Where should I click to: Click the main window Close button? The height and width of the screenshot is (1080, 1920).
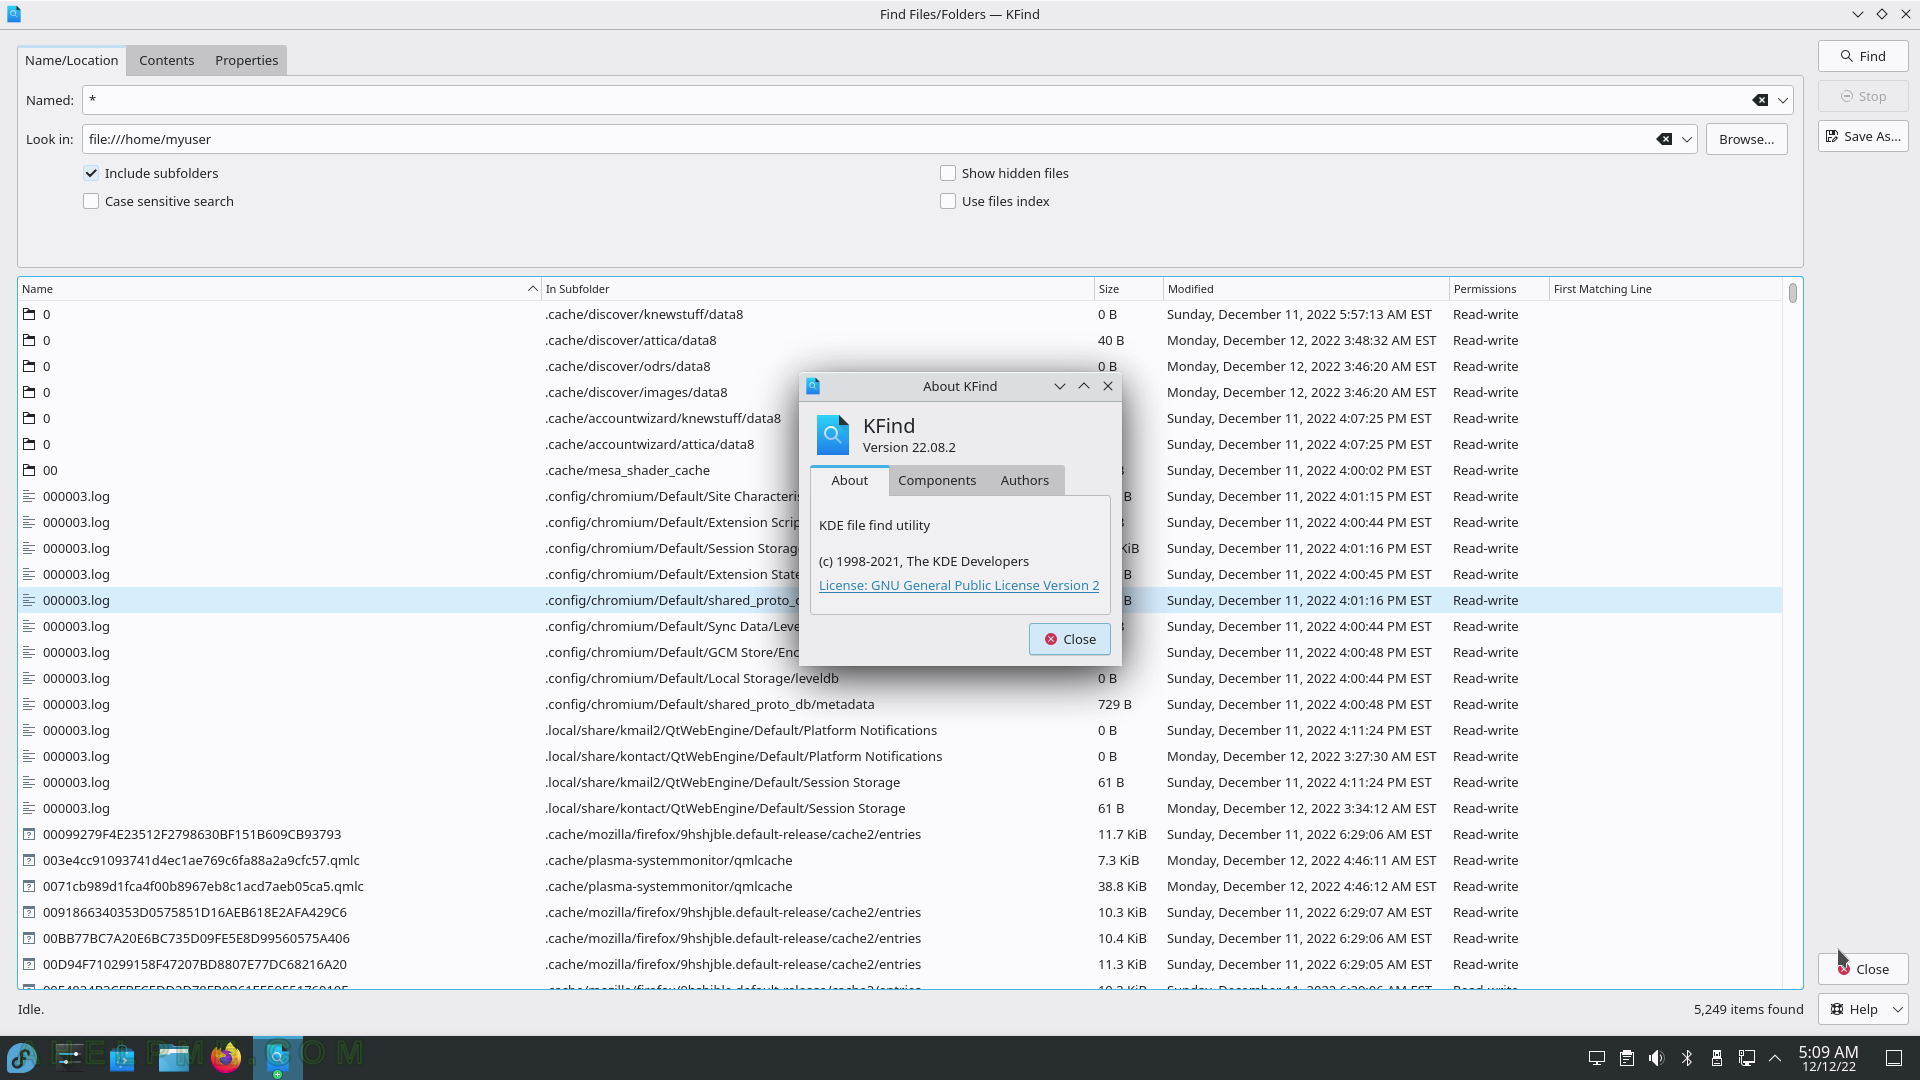(x=1863, y=969)
